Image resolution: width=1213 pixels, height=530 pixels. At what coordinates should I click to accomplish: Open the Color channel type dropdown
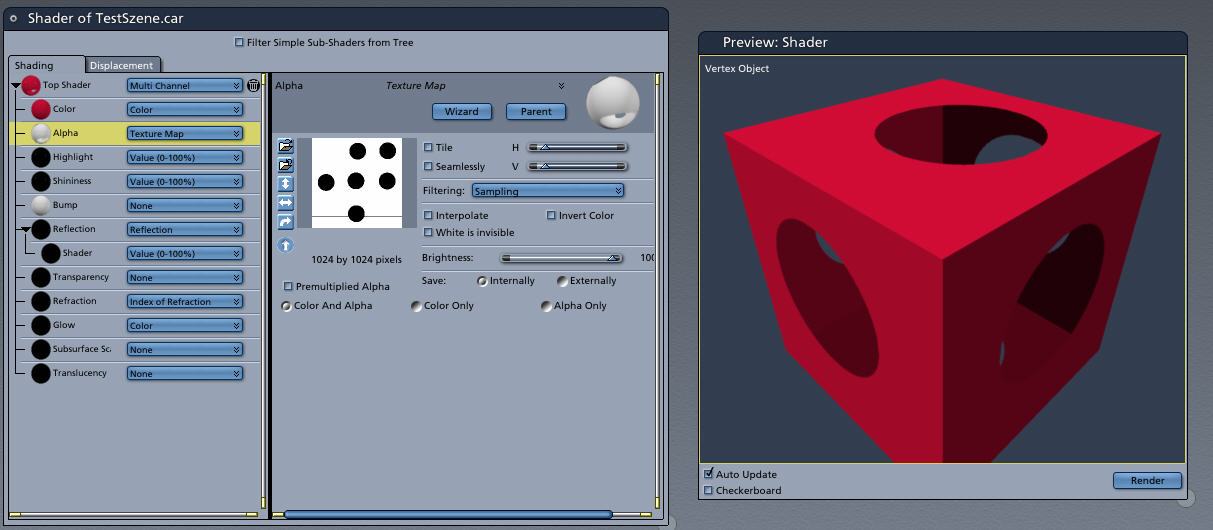pos(185,110)
